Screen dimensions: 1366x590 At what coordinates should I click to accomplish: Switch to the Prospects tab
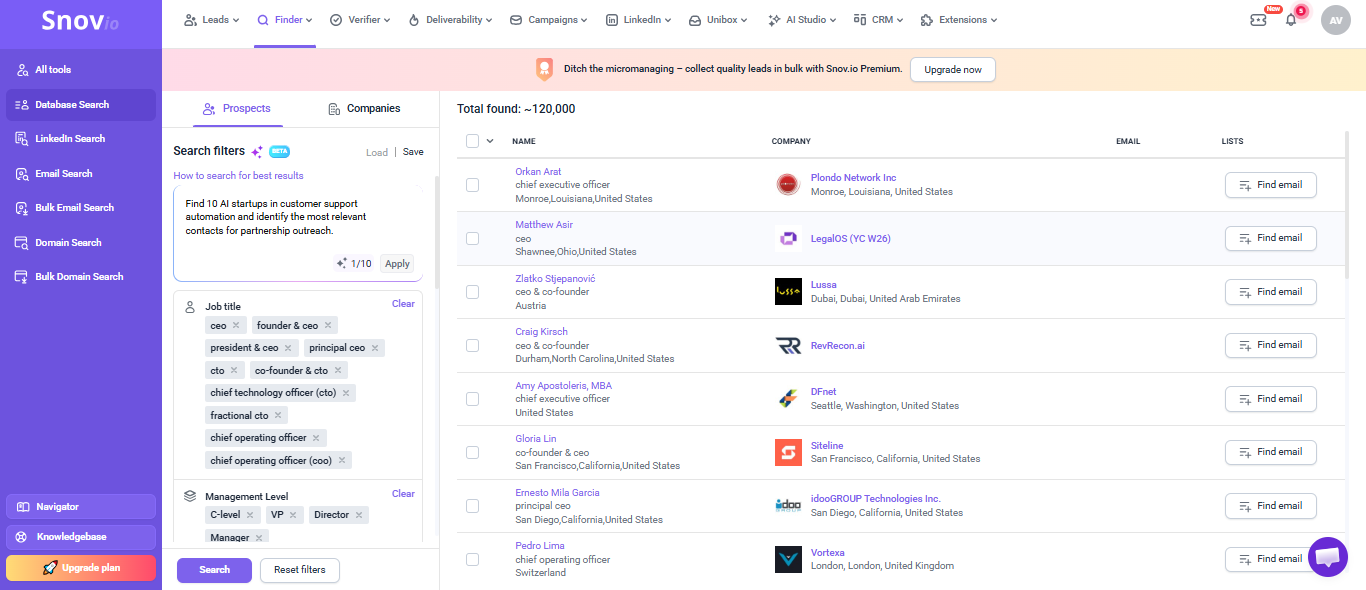point(237,108)
